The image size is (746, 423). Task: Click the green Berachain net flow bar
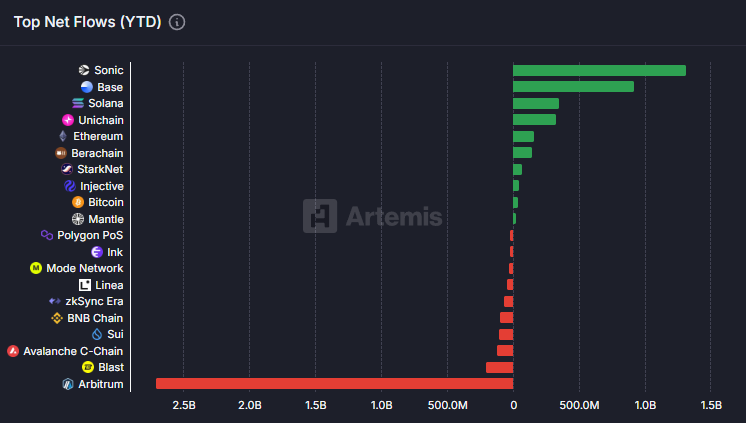(x=522, y=153)
